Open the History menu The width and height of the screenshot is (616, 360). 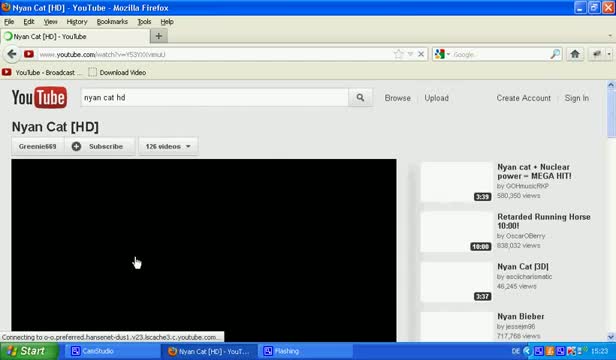click(77, 22)
